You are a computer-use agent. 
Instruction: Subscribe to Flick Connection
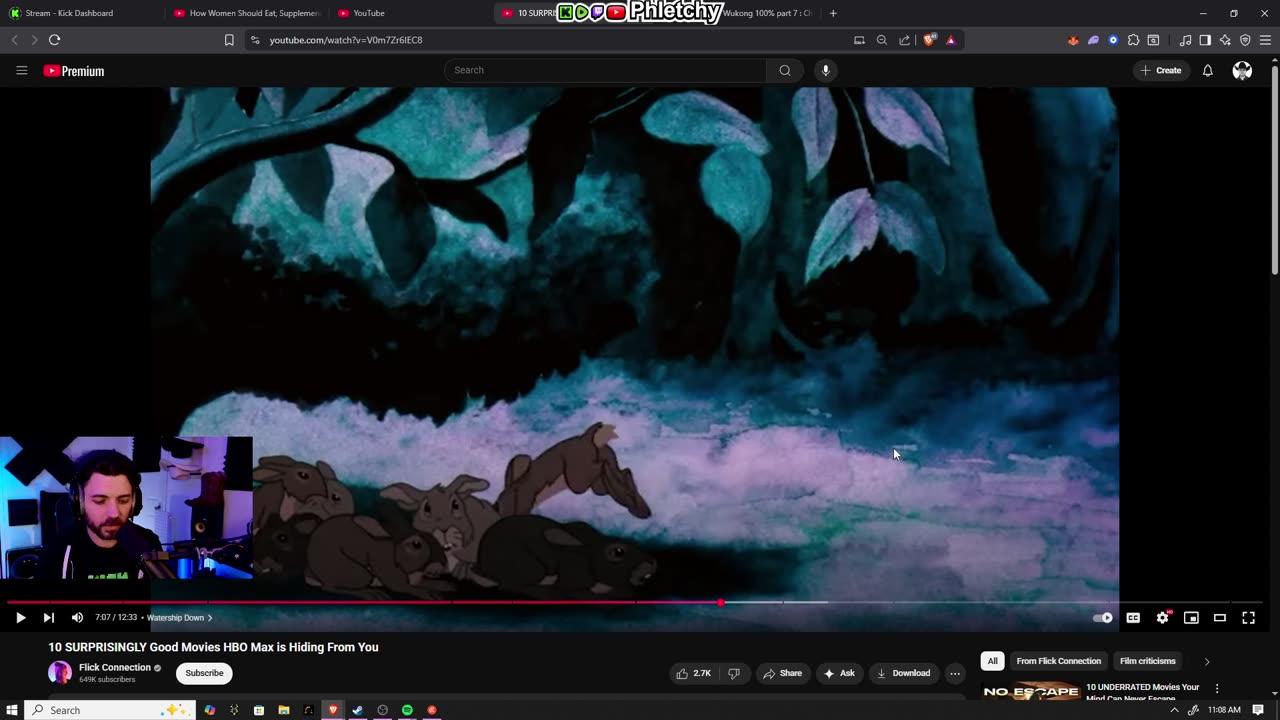(x=204, y=673)
